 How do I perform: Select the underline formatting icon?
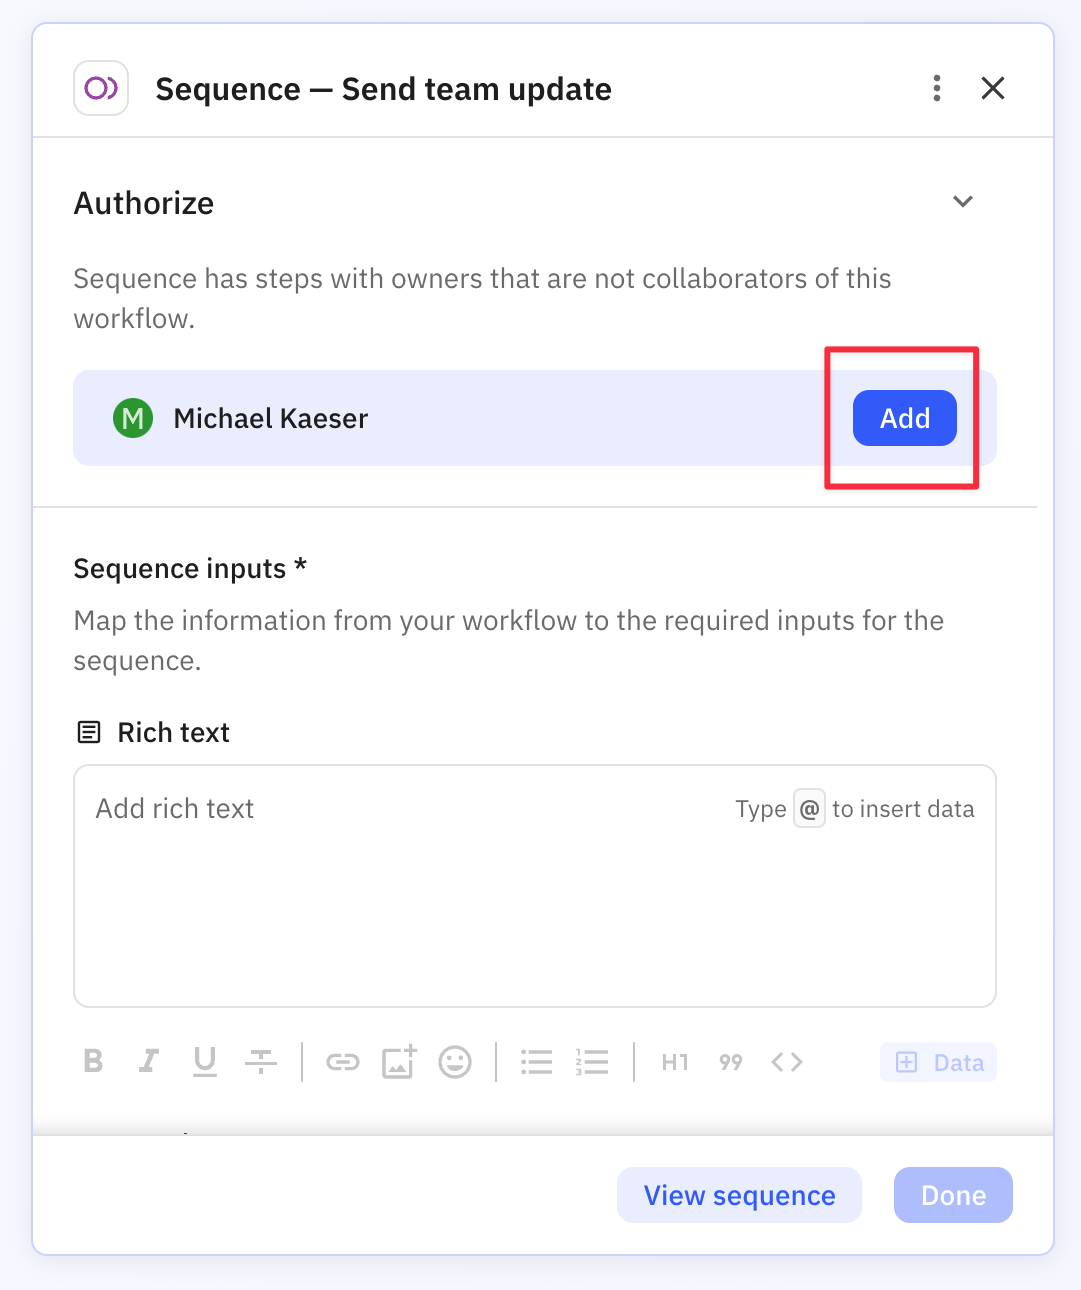point(205,1062)
